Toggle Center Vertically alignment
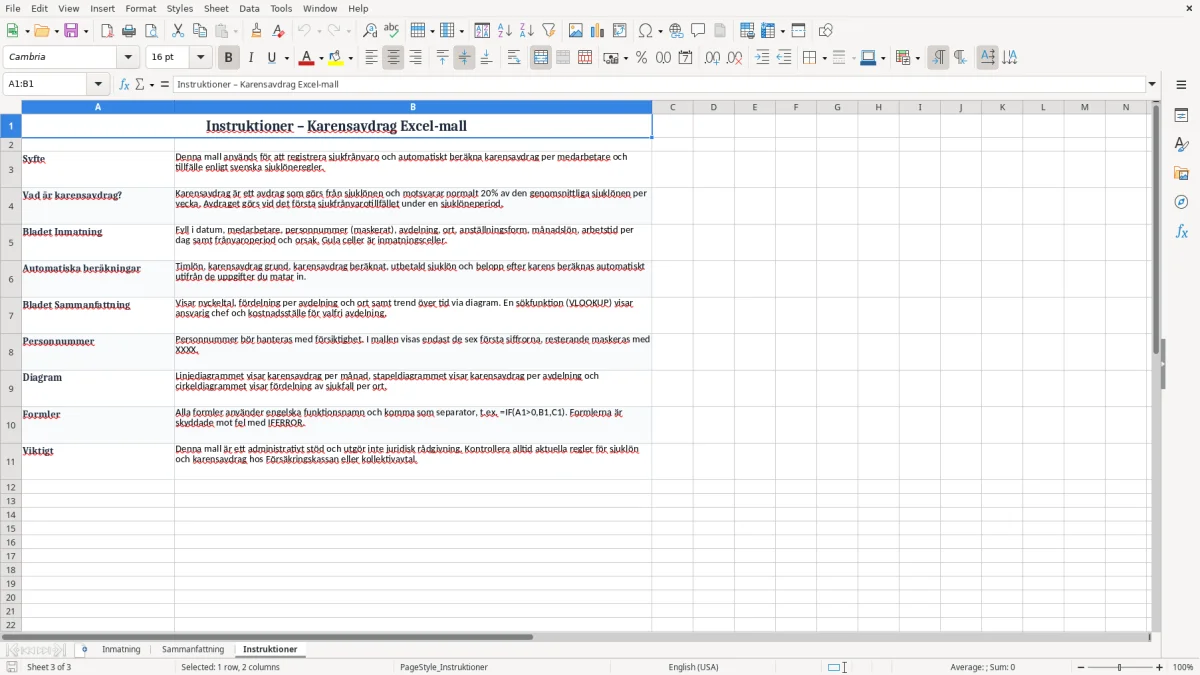Image resolution: width=1200 pixels, height=675 pixels. click(x=464, y=58)
